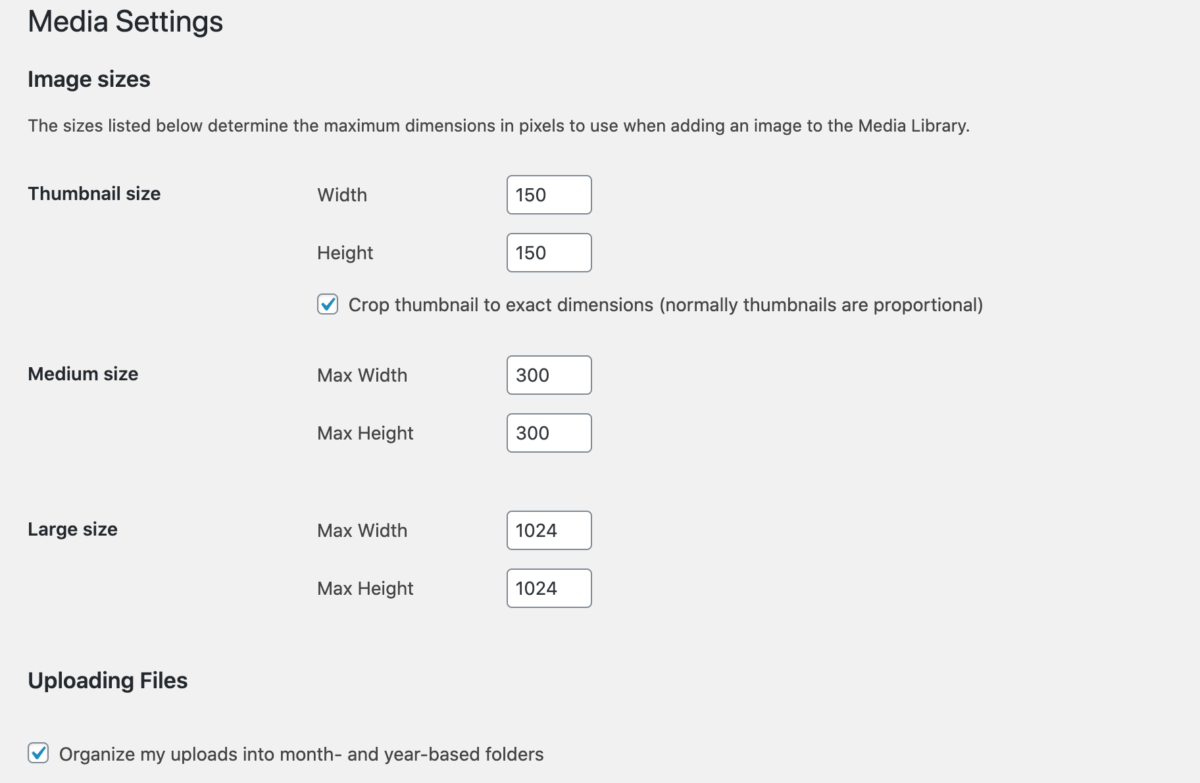Click the Max Width label under Medium size

[x=362, y=375]
